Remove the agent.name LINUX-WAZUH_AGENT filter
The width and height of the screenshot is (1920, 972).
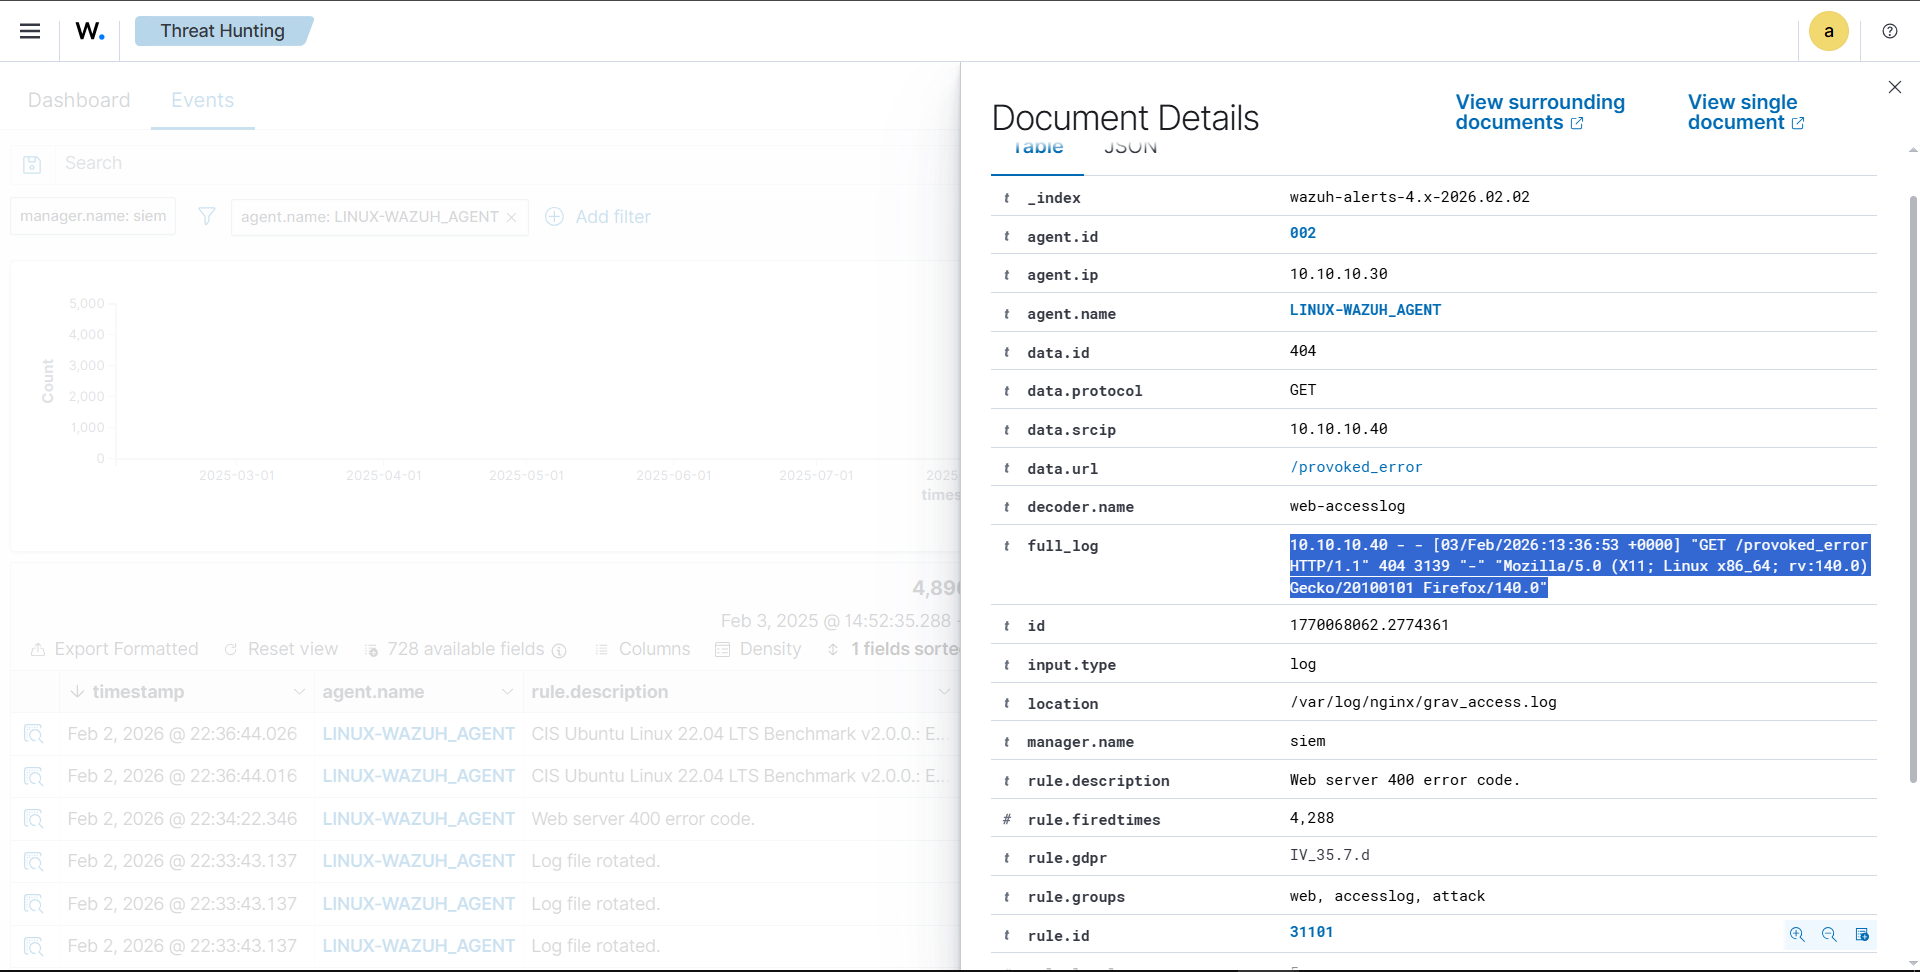click(x=512, y=217)
